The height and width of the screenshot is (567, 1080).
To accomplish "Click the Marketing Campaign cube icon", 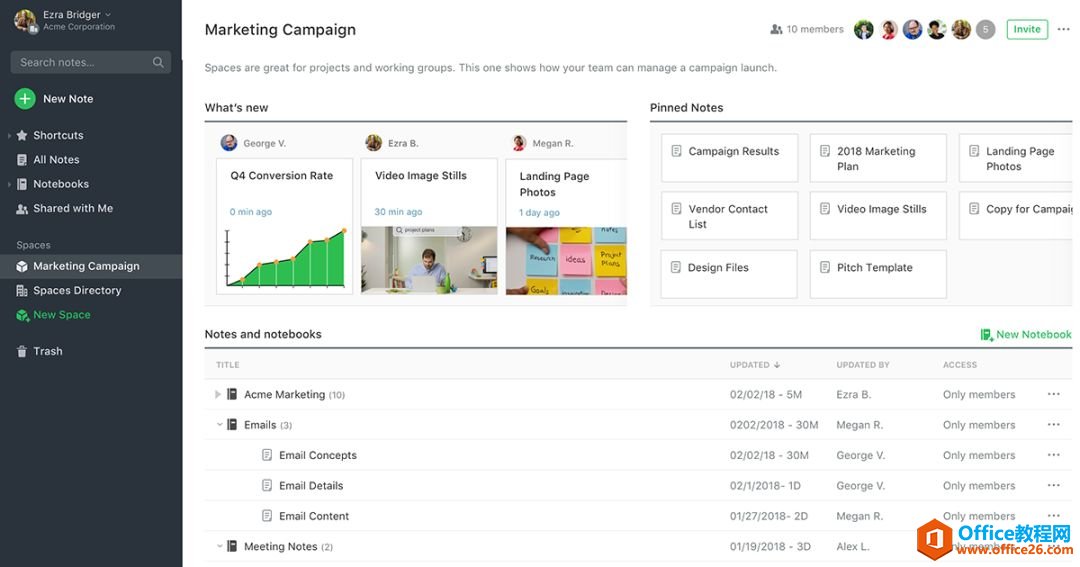I will click(x=22, y=266).
